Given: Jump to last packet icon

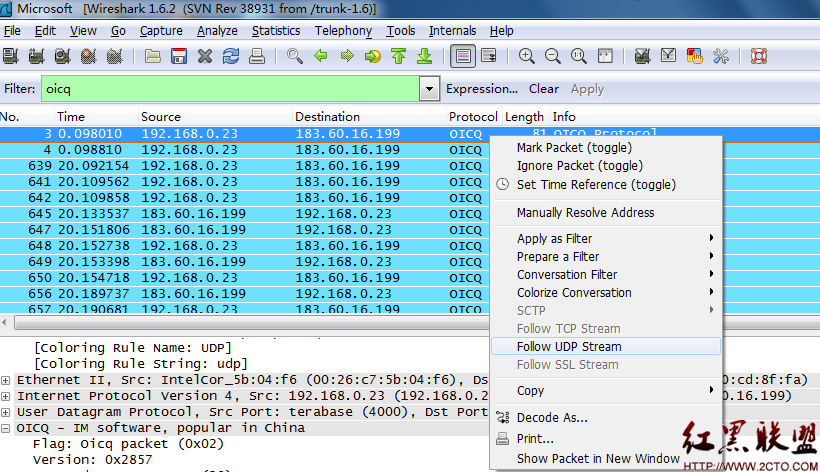Looking at the screenshot, I should pos(425,56).
